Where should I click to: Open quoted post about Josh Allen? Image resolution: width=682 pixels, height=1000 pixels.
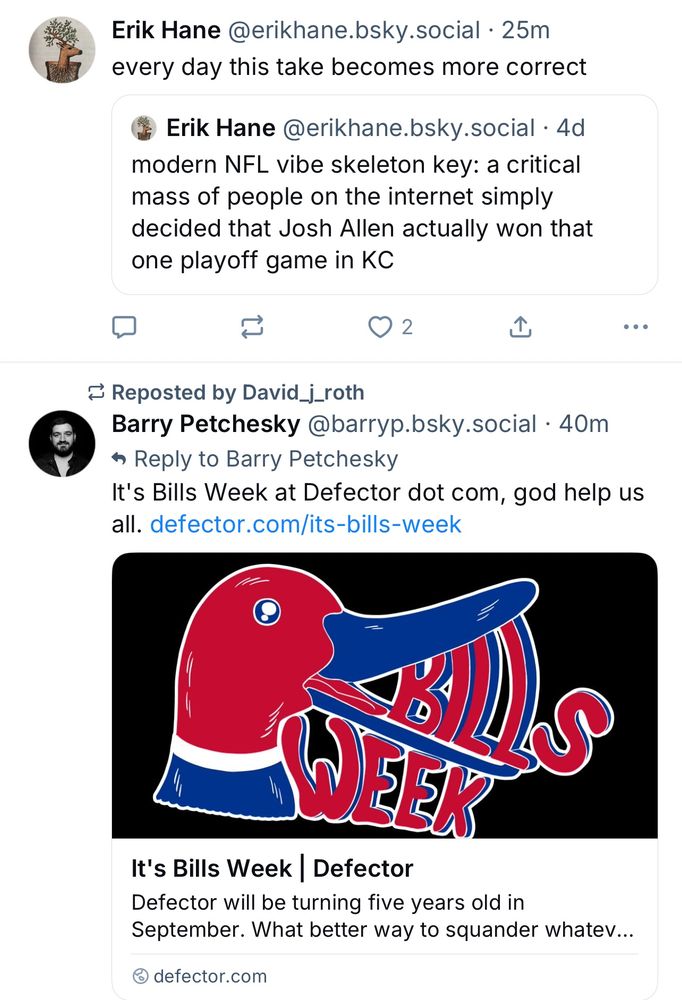[x=385, y=195]
